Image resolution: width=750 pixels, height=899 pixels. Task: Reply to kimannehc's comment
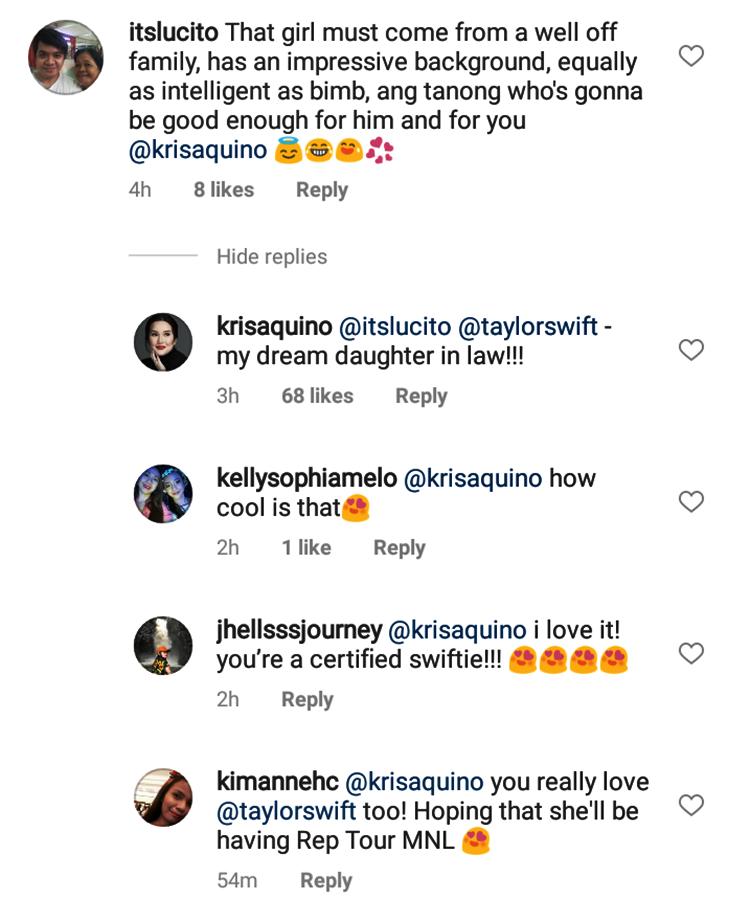tap(326, 881)
